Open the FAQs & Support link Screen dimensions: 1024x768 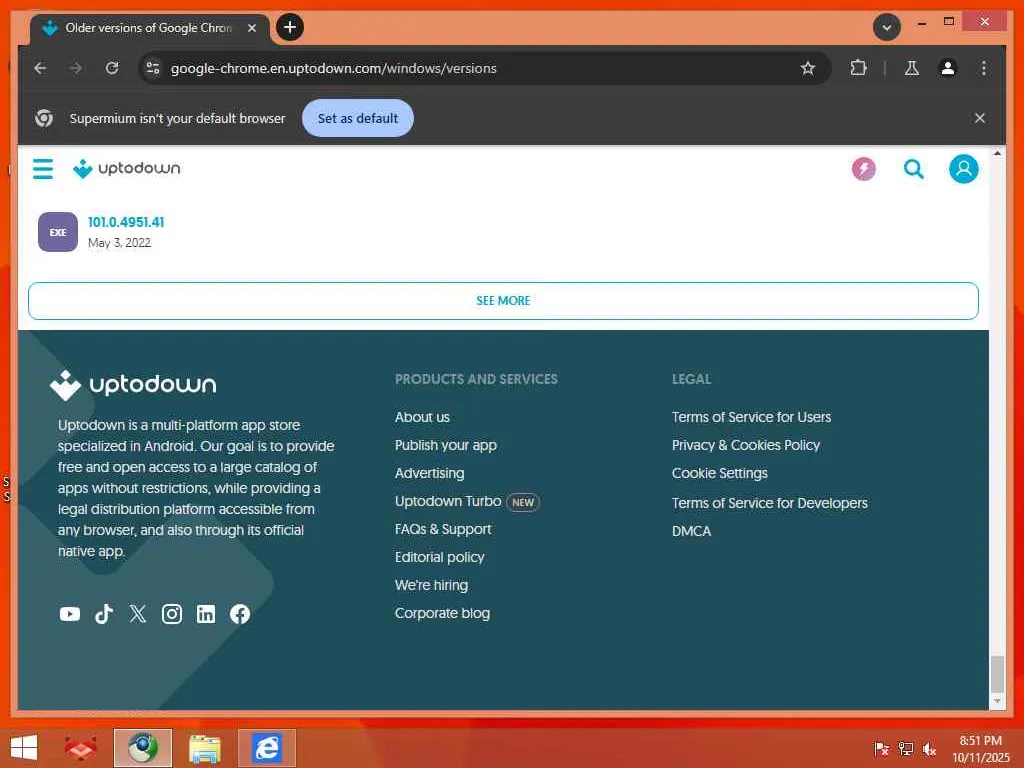[x=443, y=530]
